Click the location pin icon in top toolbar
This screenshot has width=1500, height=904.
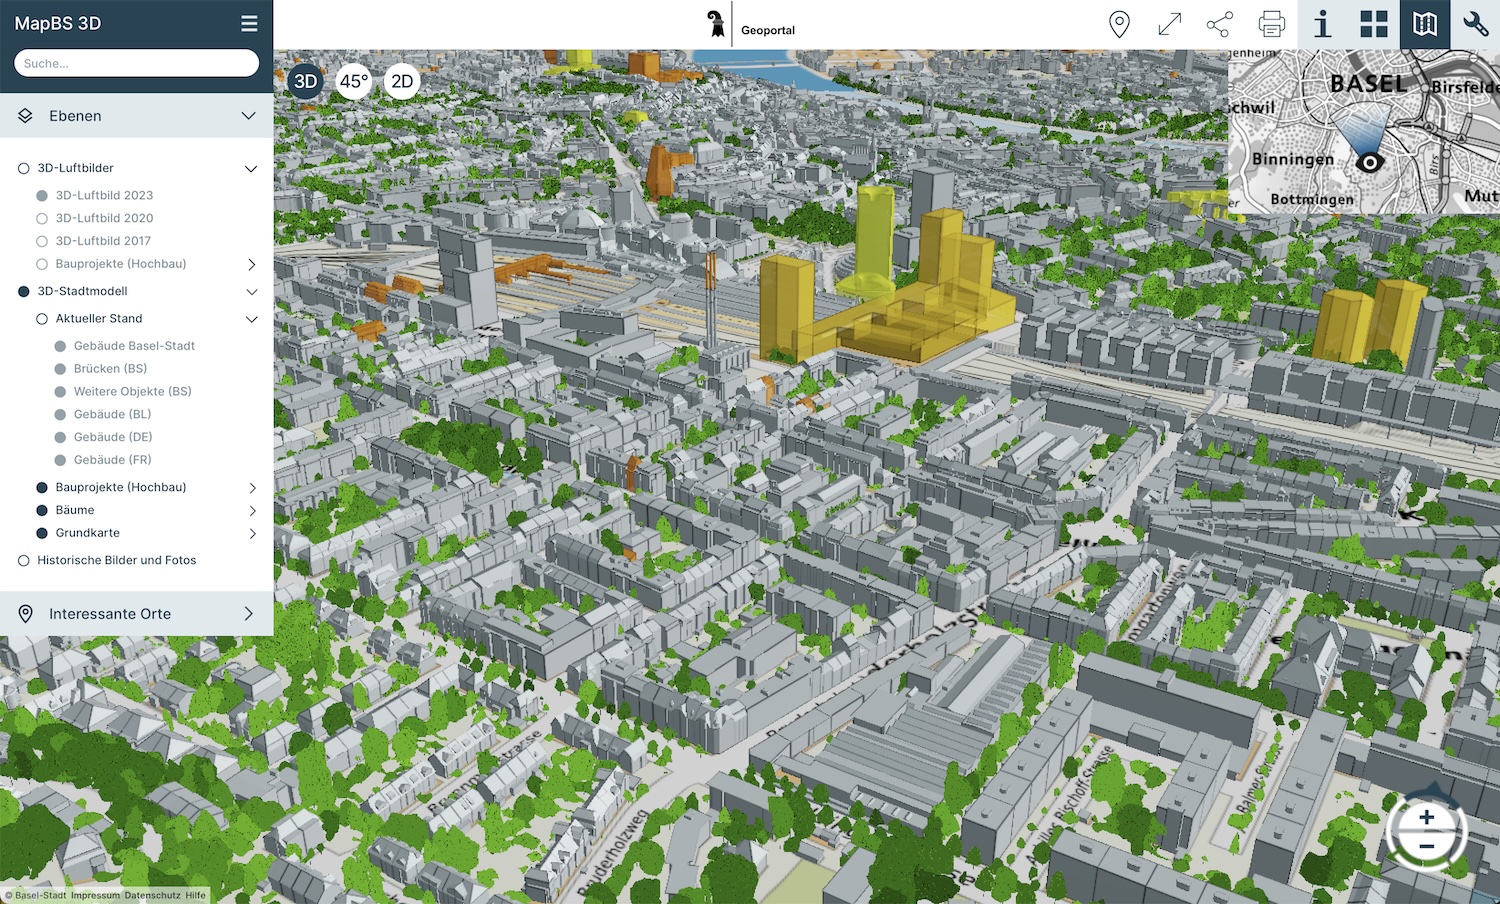click(x=1119, y=24)
